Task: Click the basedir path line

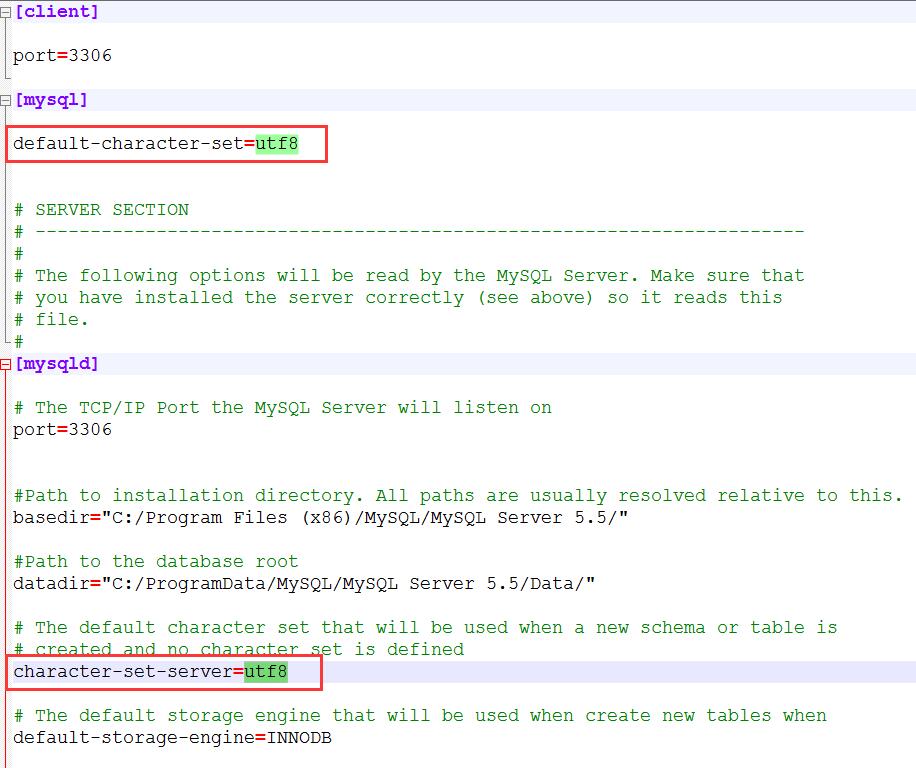Action: (x=321, y=518)
